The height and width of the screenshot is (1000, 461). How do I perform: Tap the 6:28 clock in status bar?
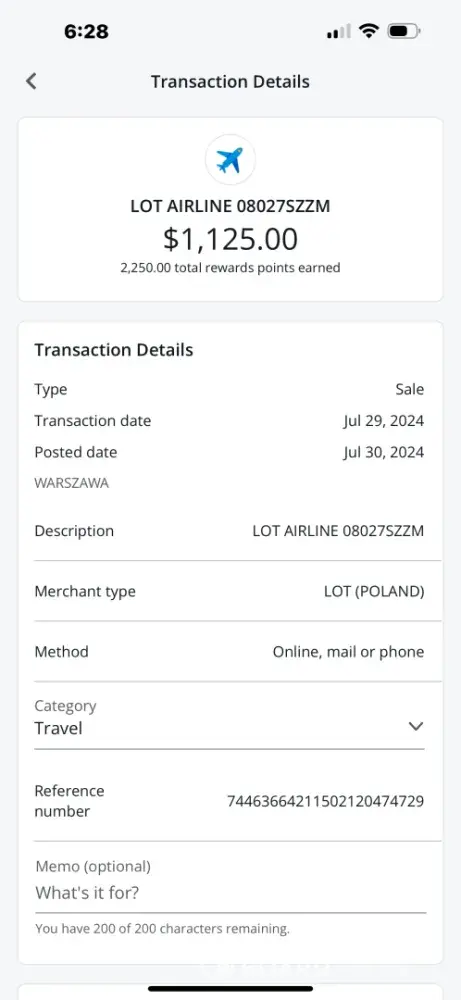point(86,31)
